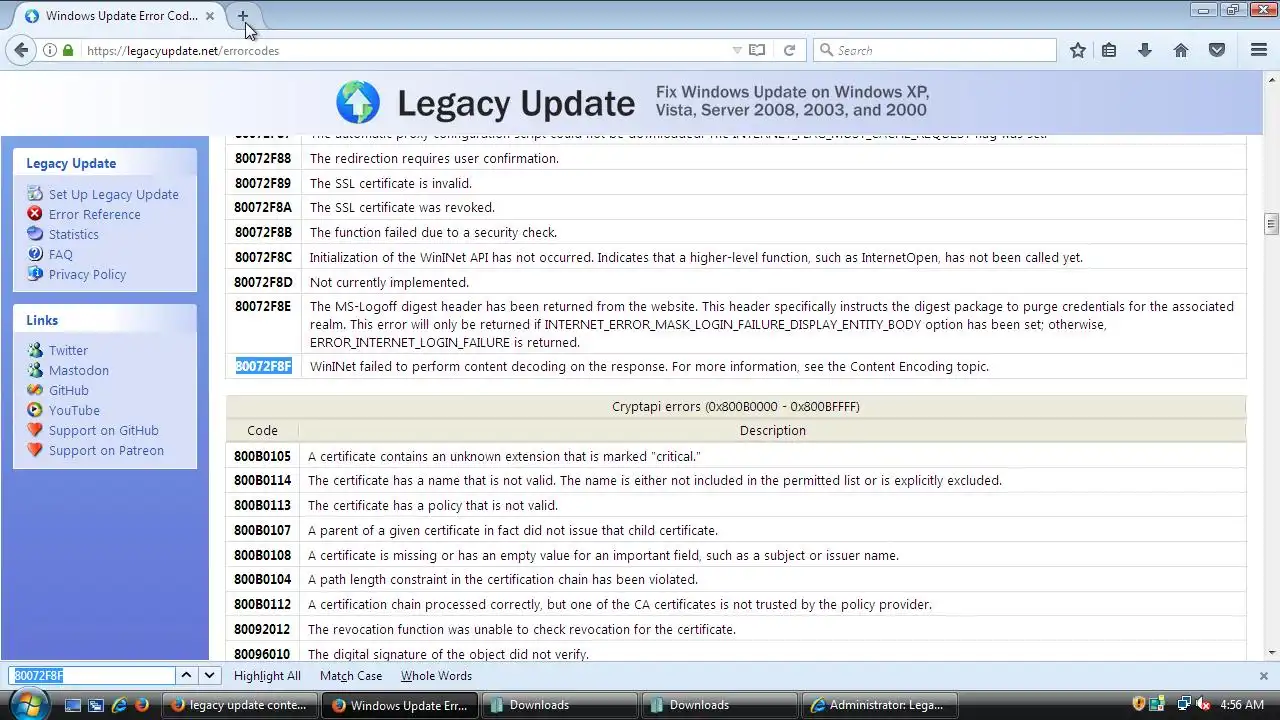The height and width of the screenshot is (720, 1280).
Task: Enter Reader View with the book icon
Action: (757, 50)
